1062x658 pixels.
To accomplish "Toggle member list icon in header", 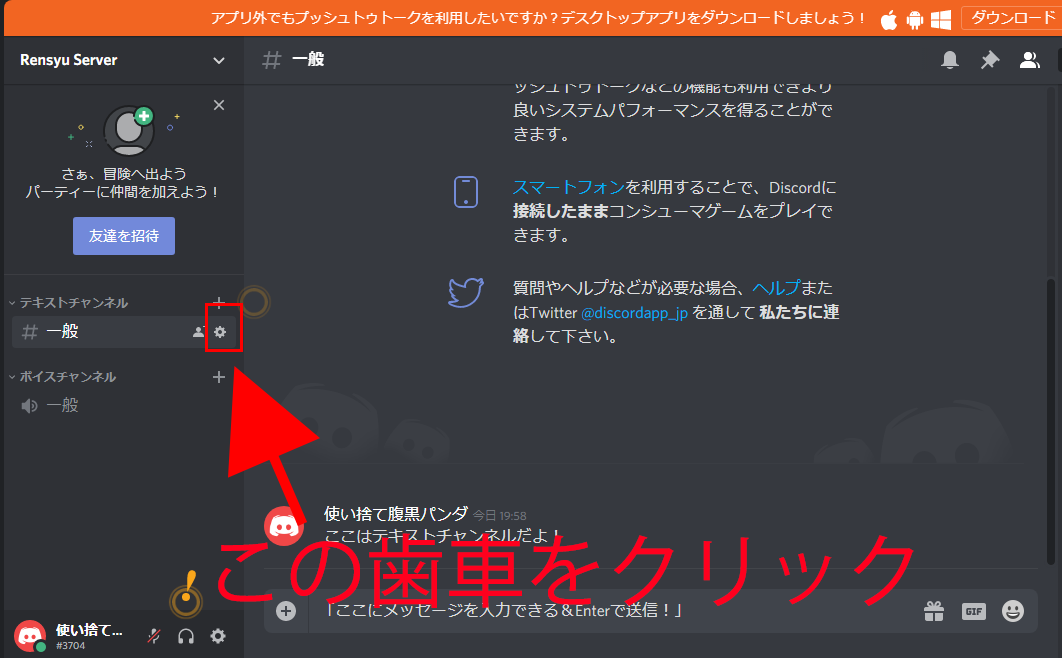I will 1029,60.
